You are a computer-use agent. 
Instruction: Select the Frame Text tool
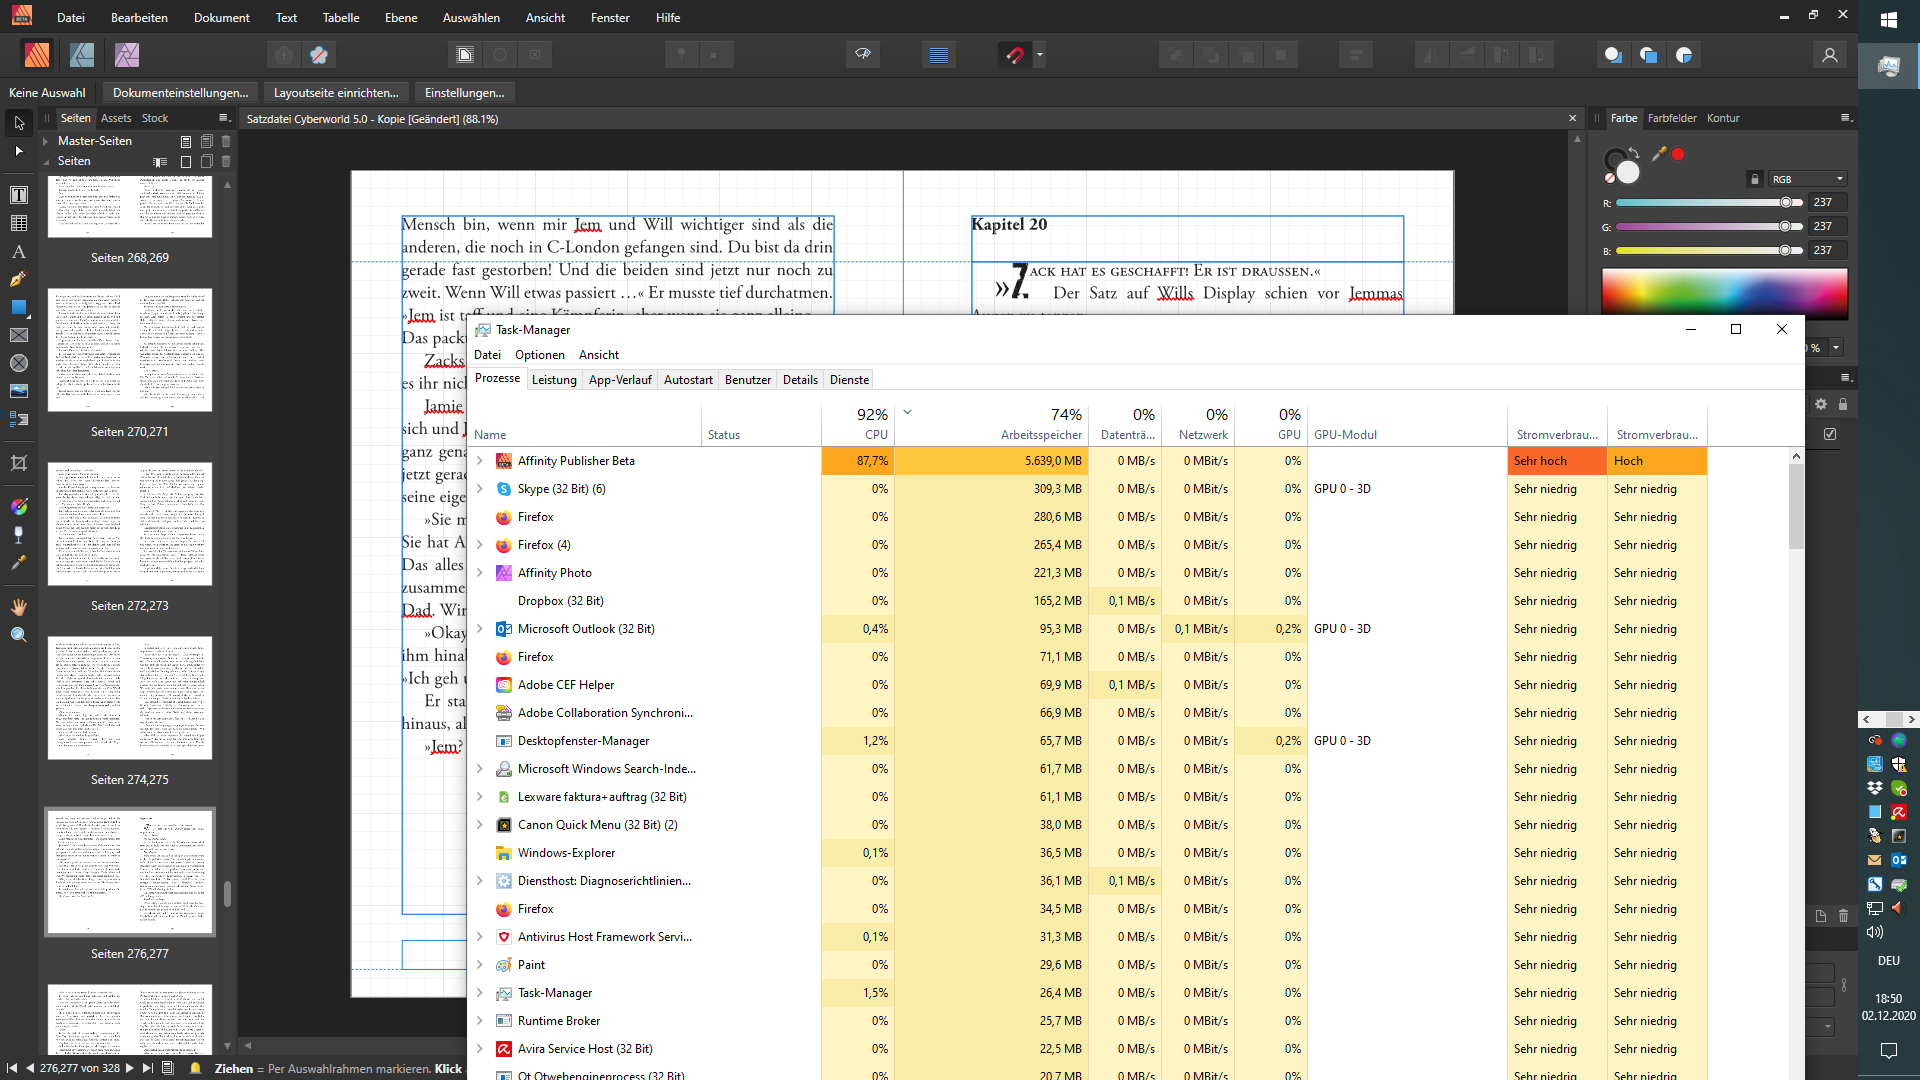[x=19, y=195]
